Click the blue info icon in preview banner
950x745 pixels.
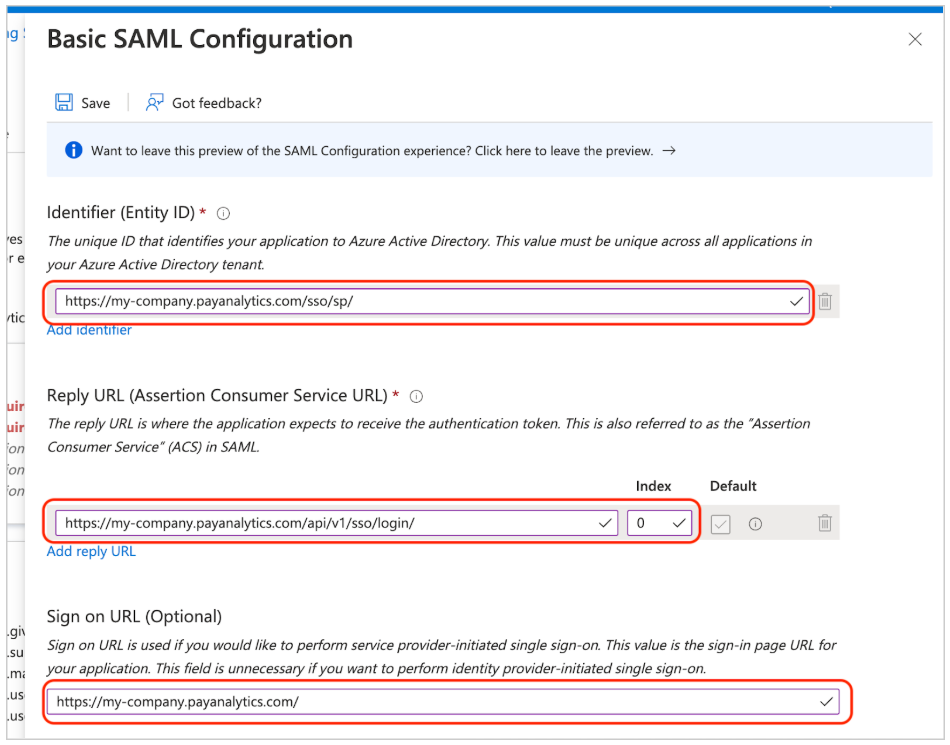click(73, 151)
